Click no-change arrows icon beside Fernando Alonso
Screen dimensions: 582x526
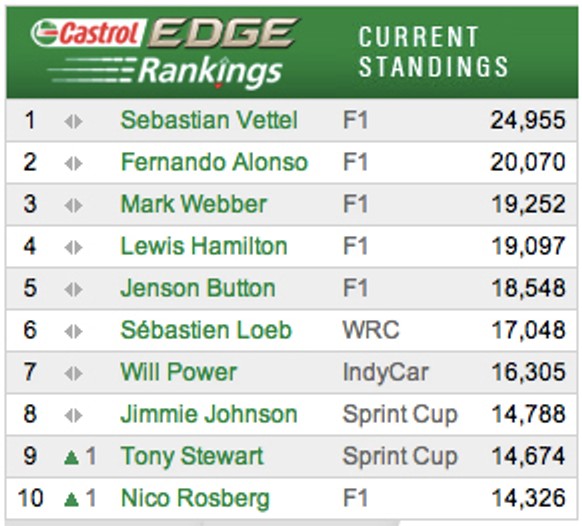coord(73,163)
